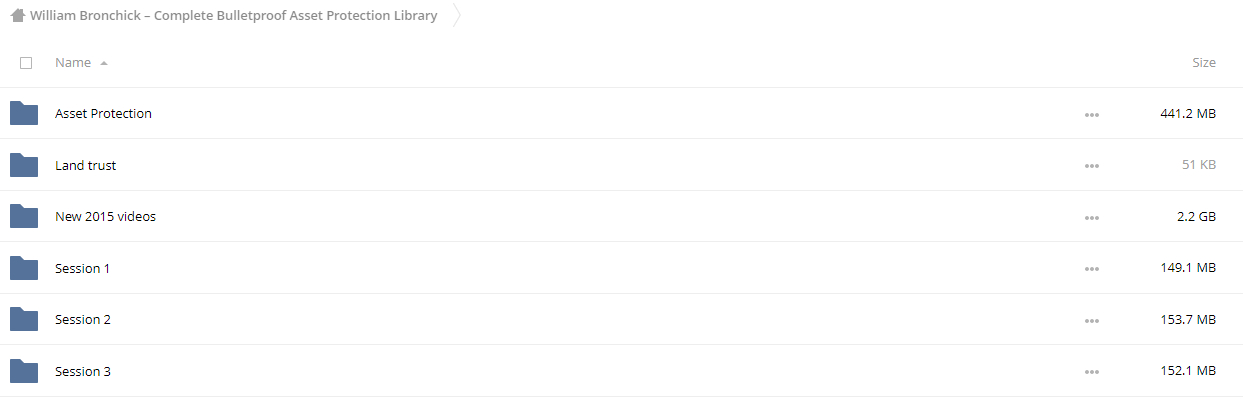The image size is (1243, 398).
Task: Click the home icon in breadcrumb
Action: coord(17,16)
